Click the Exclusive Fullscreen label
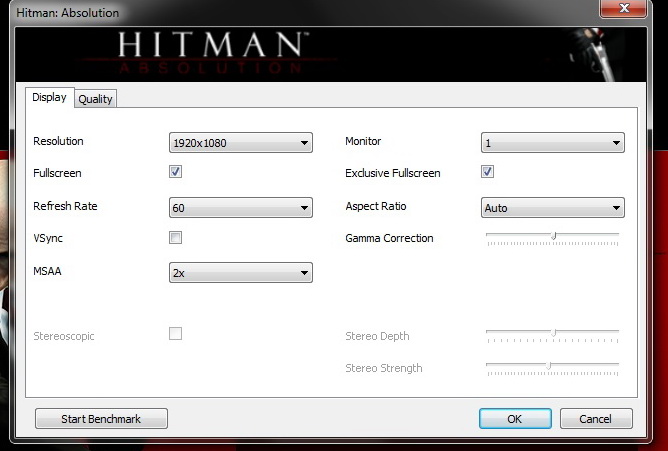 tap(393, 173)
